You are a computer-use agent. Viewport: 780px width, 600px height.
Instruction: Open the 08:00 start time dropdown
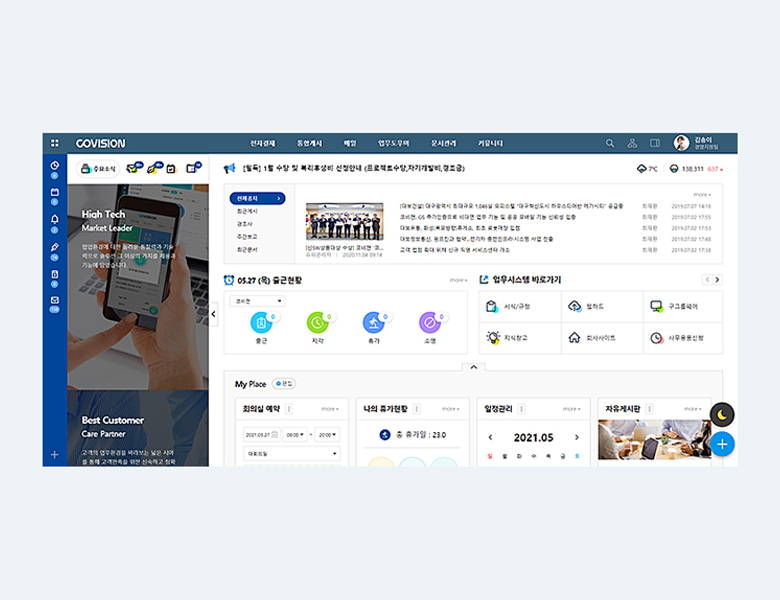click(x=295, y=435)
